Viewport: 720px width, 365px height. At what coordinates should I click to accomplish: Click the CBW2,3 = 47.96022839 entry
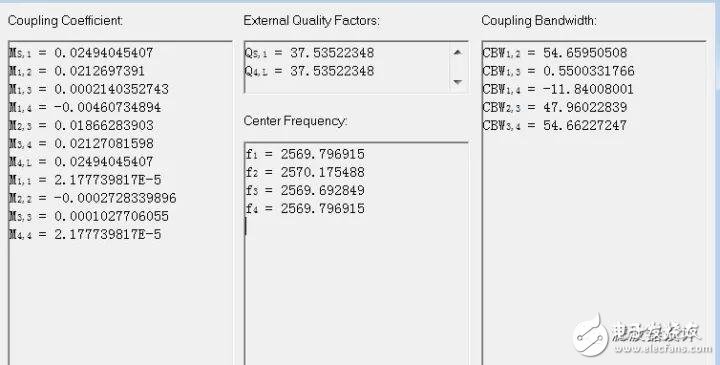pos(555,107)
